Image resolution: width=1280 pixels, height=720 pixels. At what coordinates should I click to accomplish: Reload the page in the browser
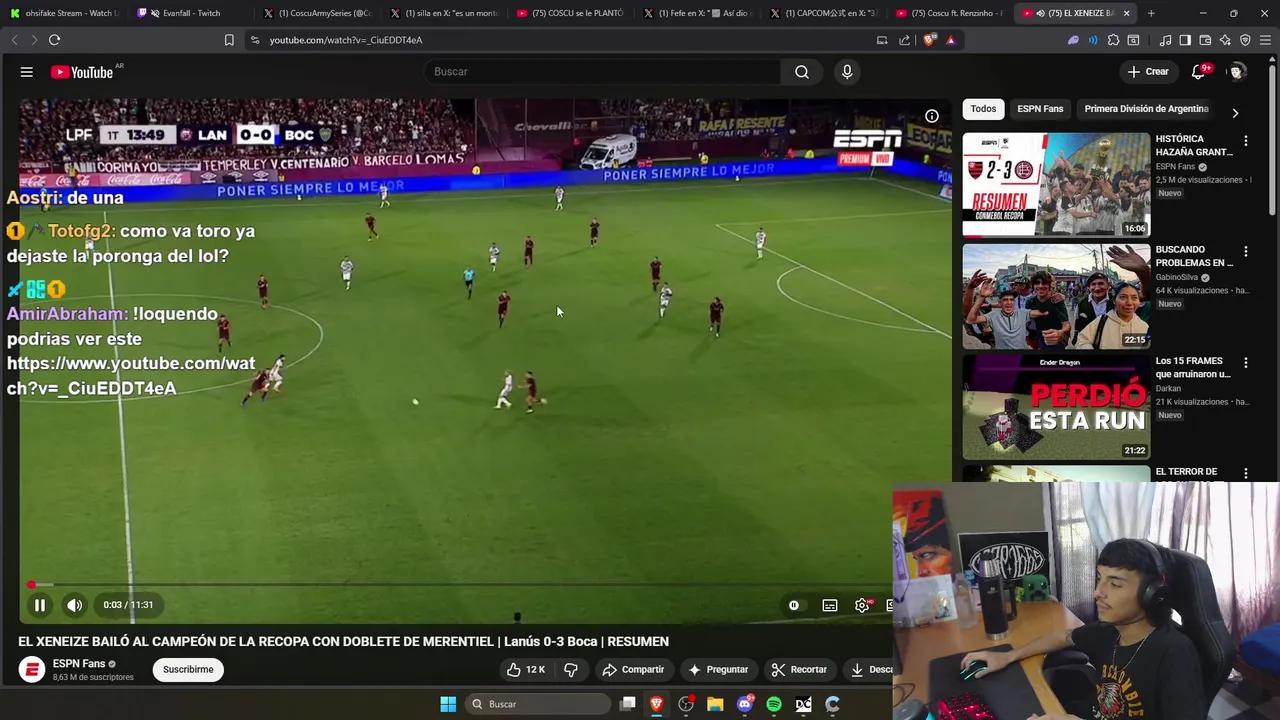click(x=54, y=40)
